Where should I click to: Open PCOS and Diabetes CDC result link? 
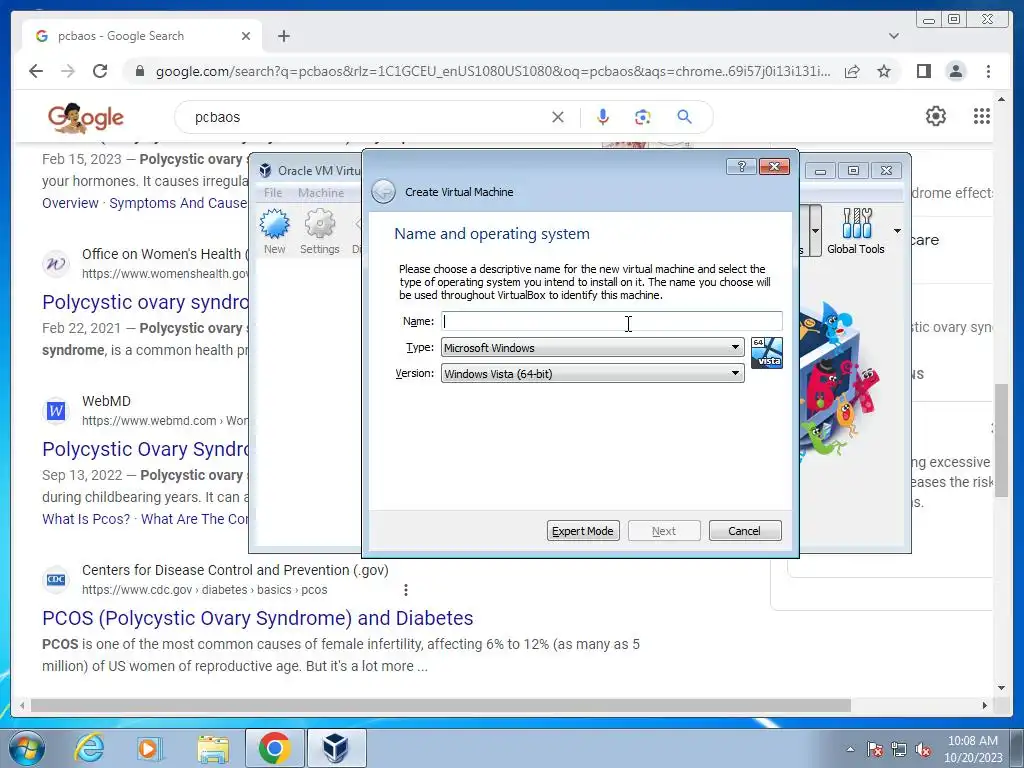coord(257,618)
